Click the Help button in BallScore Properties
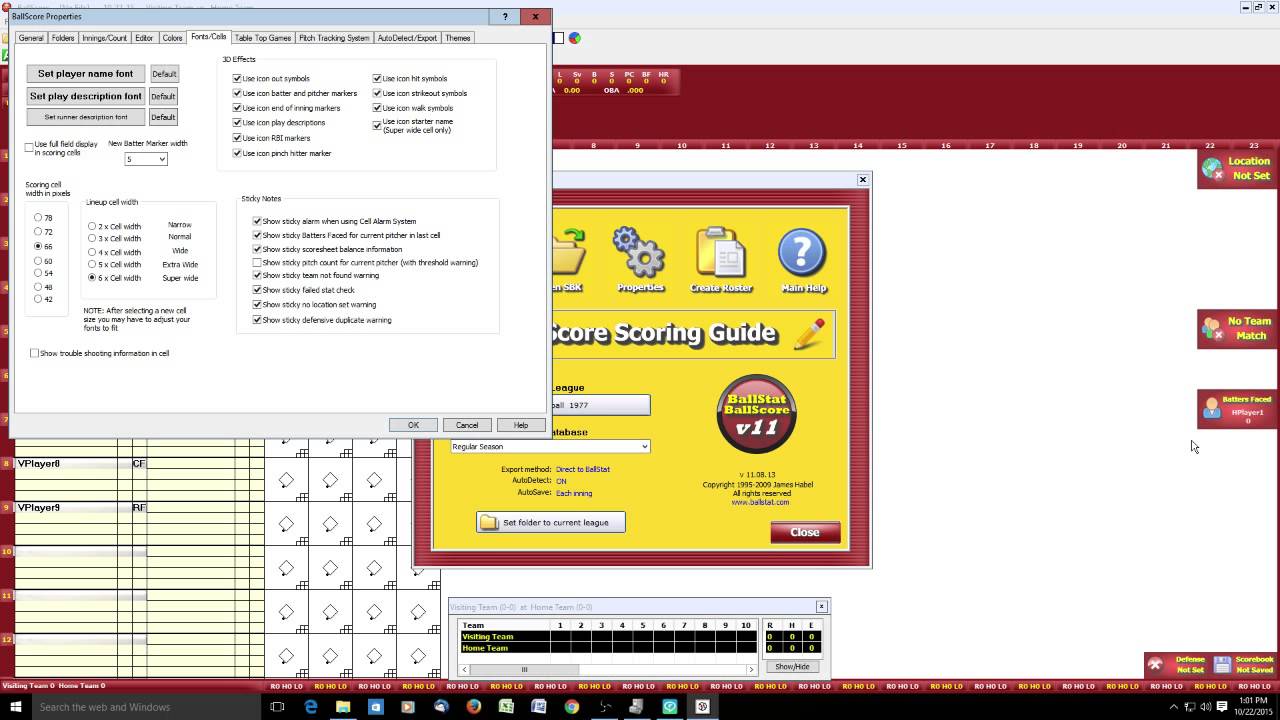The image size is (1280, 720). [521, 425]
